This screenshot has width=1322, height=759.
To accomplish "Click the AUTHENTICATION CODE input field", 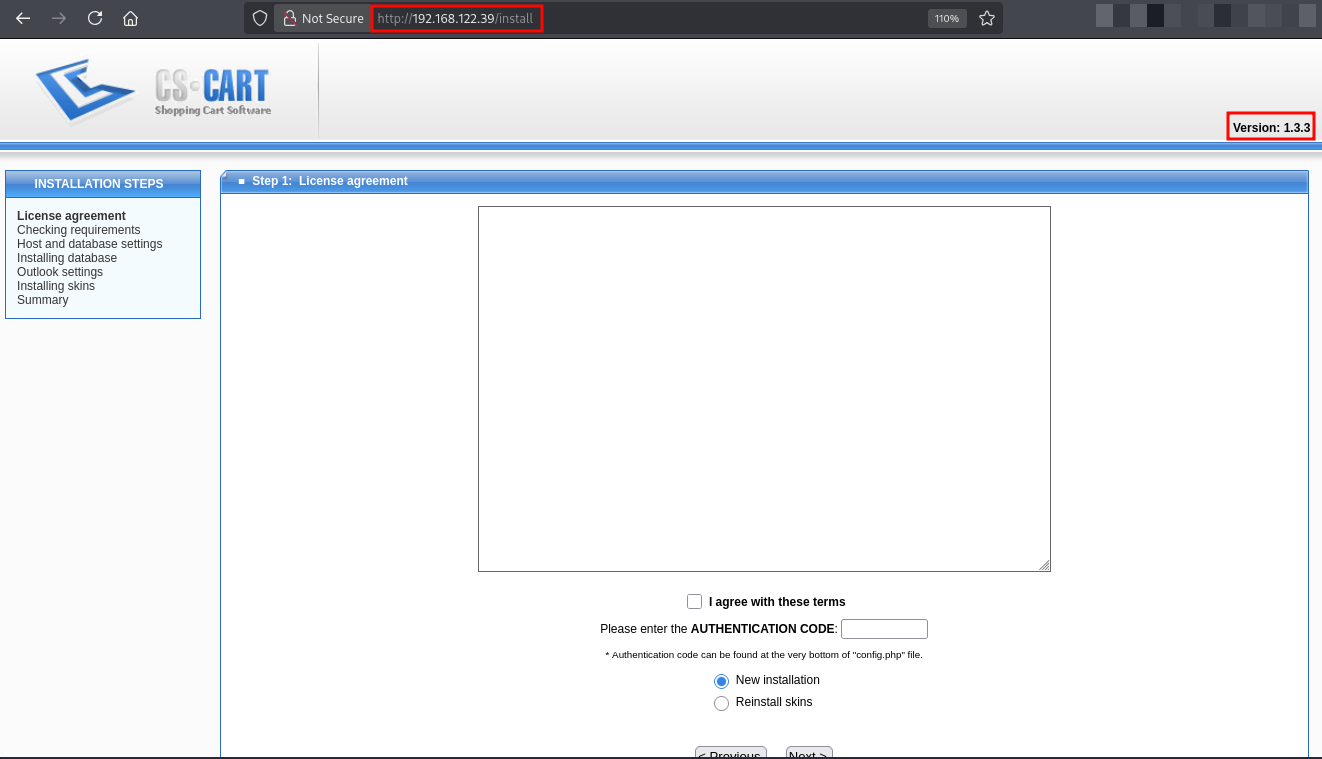I will [x=884, y=629].
